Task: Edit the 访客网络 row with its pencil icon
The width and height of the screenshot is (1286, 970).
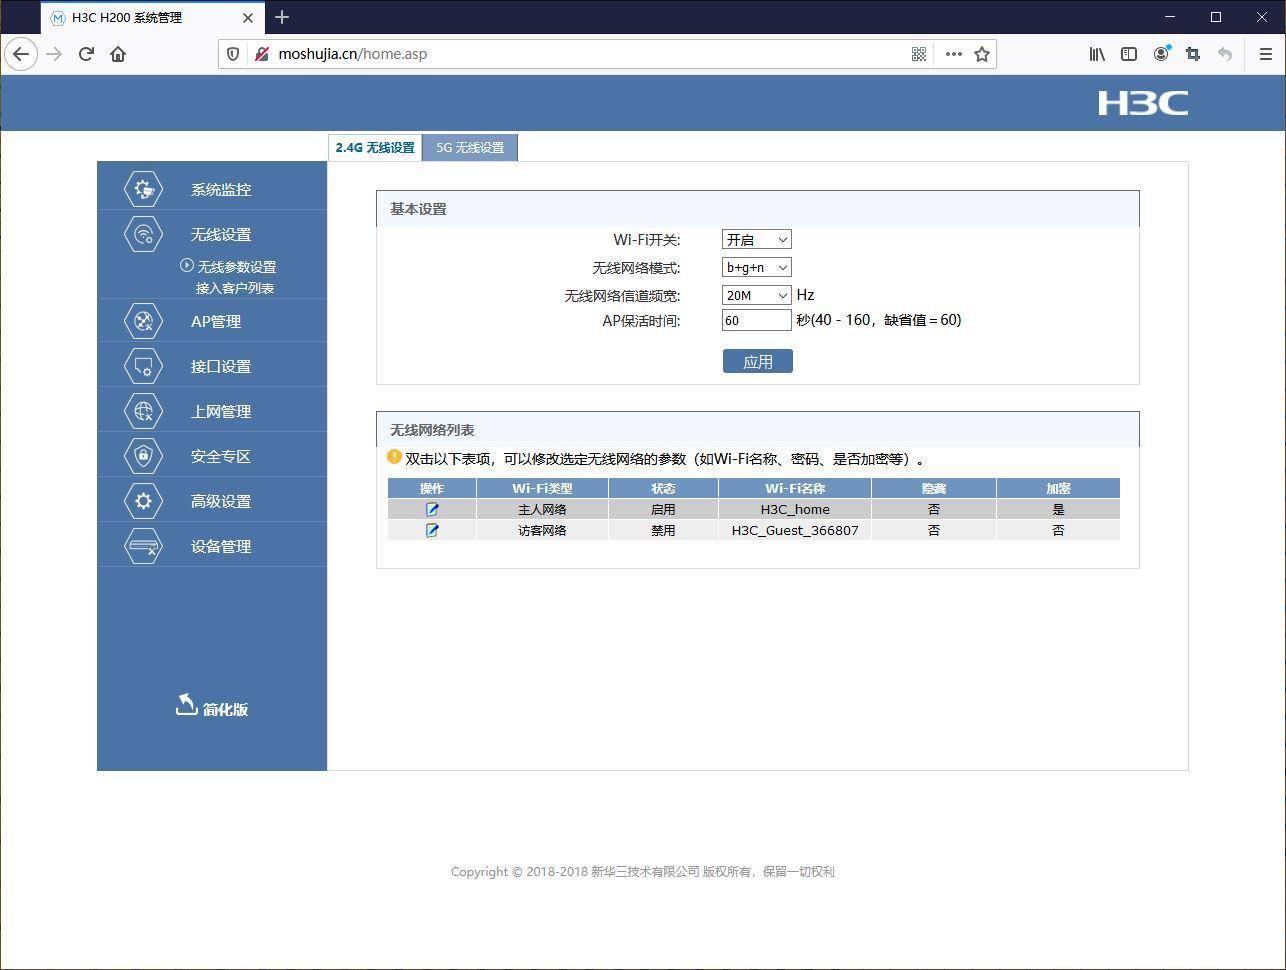Action: [x=432, y=530]
